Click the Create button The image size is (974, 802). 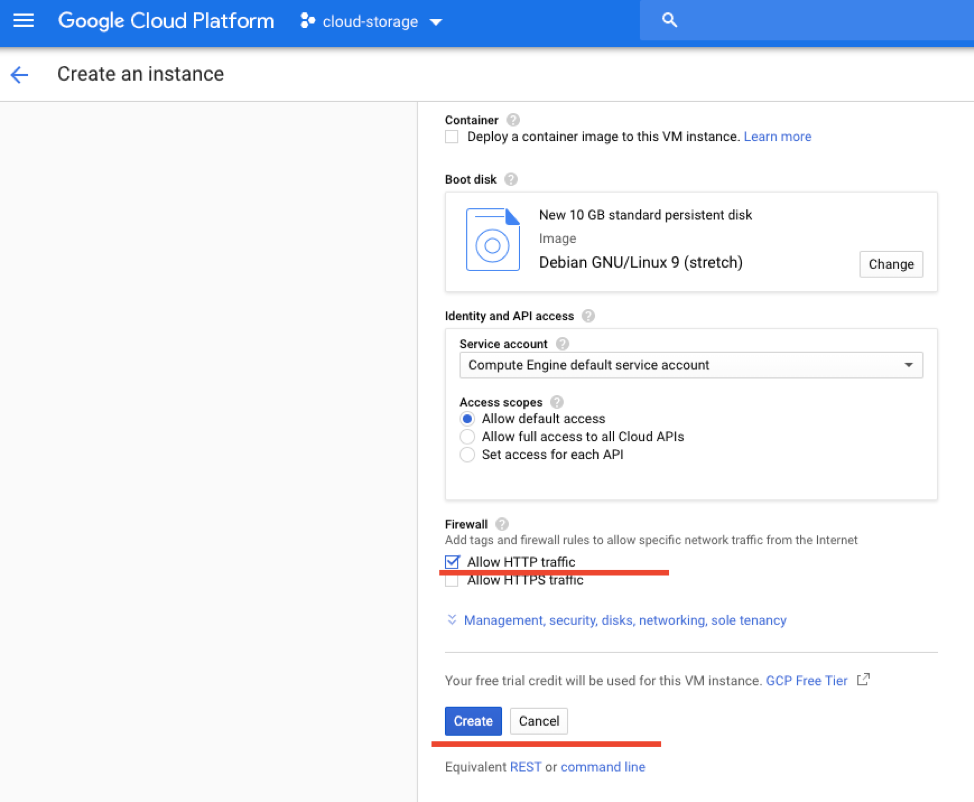click(x=473, y=721)
